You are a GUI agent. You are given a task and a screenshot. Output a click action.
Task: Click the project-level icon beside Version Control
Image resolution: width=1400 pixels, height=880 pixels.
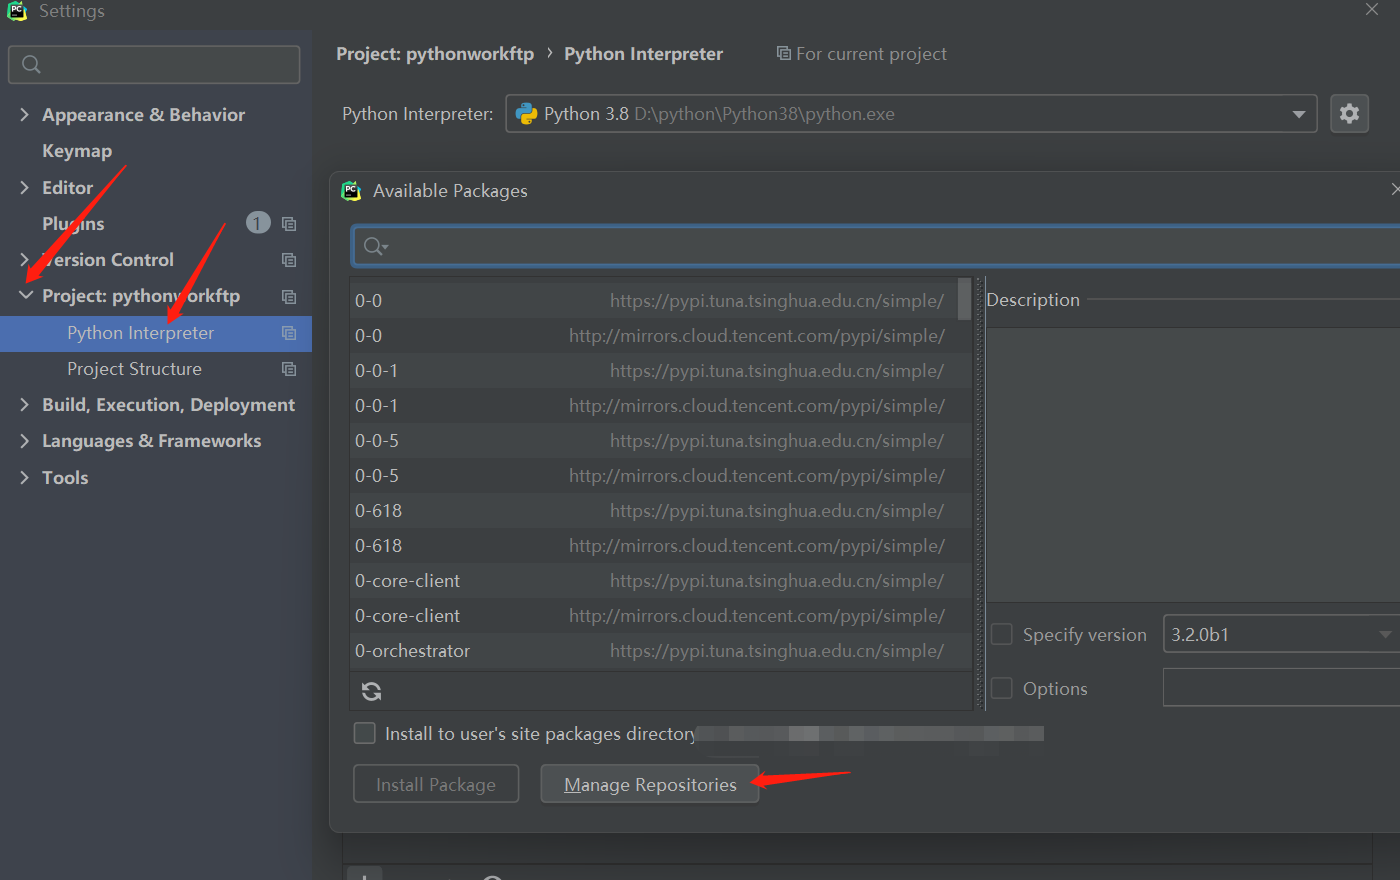coord(289,260)
